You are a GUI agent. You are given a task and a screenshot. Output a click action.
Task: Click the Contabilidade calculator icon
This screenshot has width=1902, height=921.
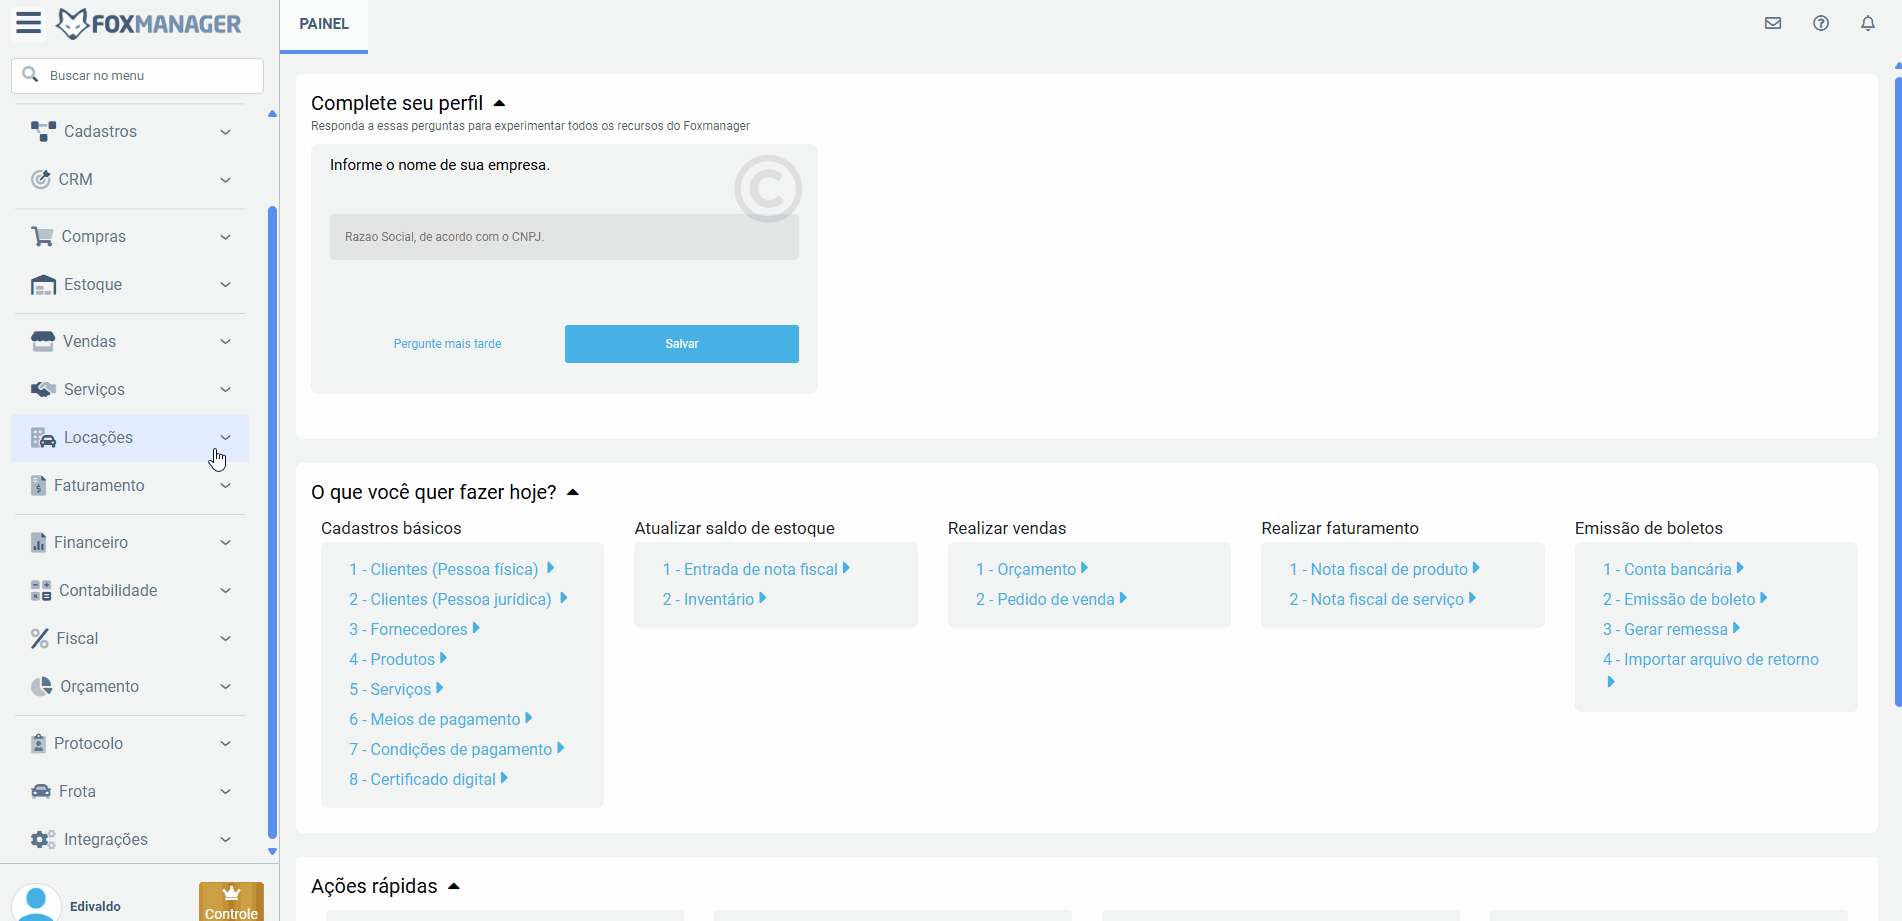41,590
